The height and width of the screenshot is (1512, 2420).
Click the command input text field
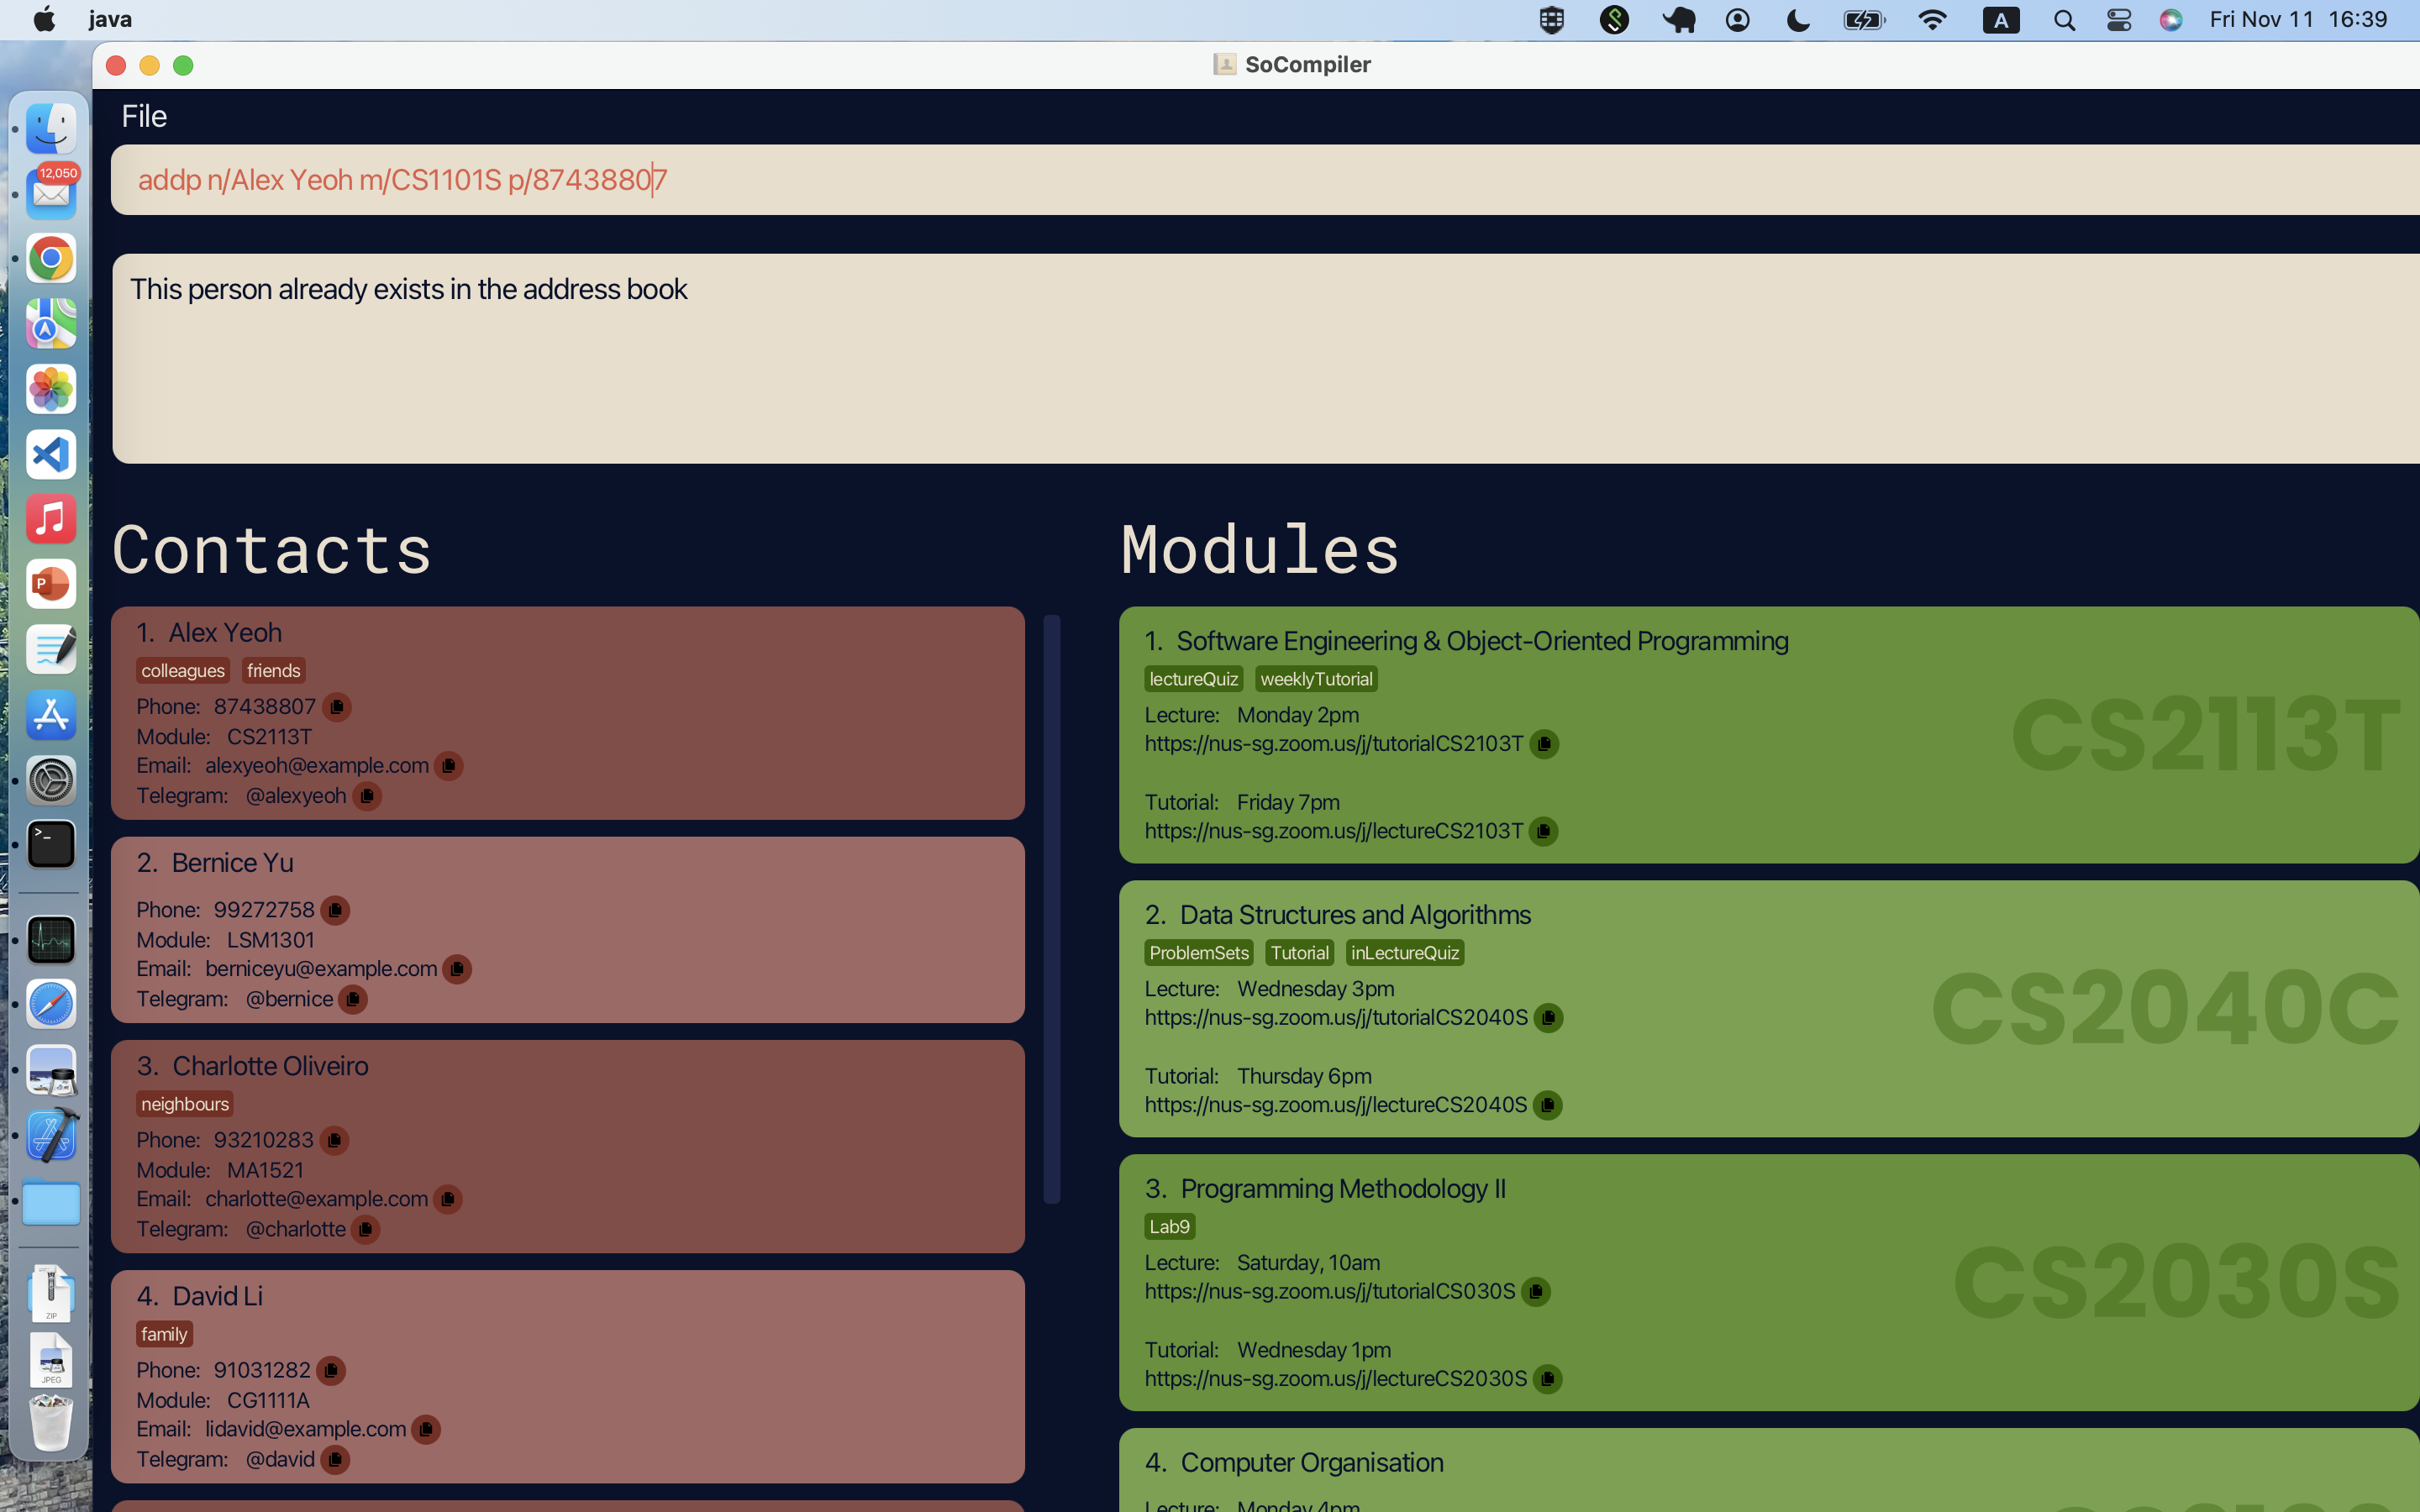click(1200, 180)
